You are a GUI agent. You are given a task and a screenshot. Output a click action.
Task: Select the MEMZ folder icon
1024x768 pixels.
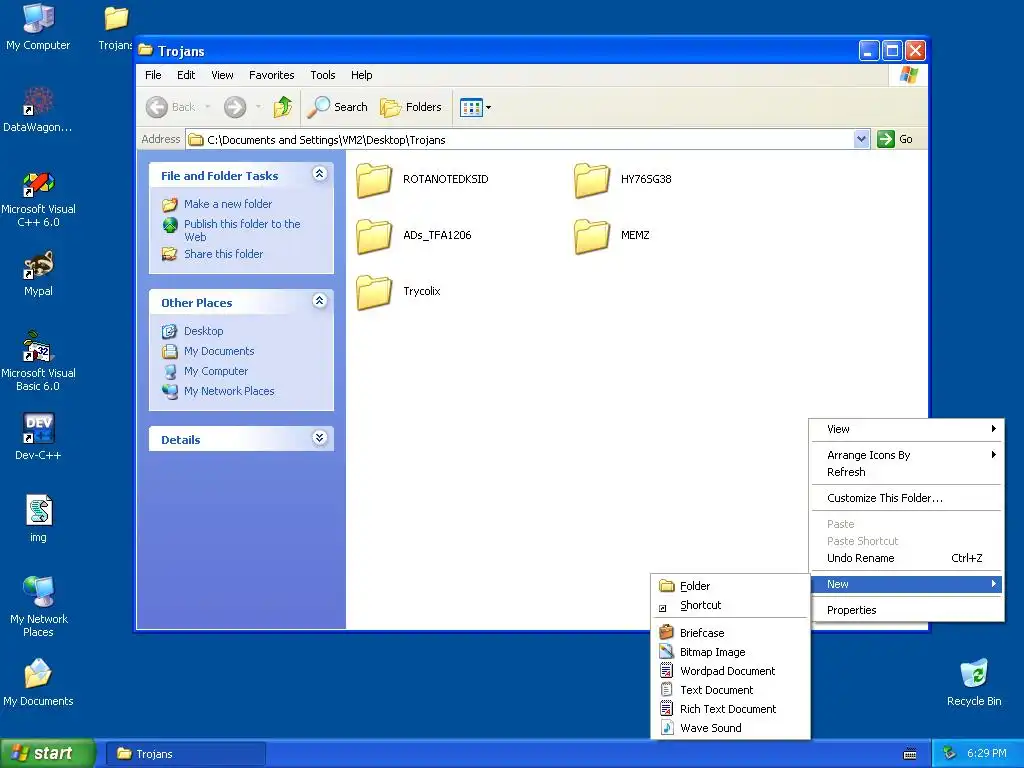(x=592, y=236)
